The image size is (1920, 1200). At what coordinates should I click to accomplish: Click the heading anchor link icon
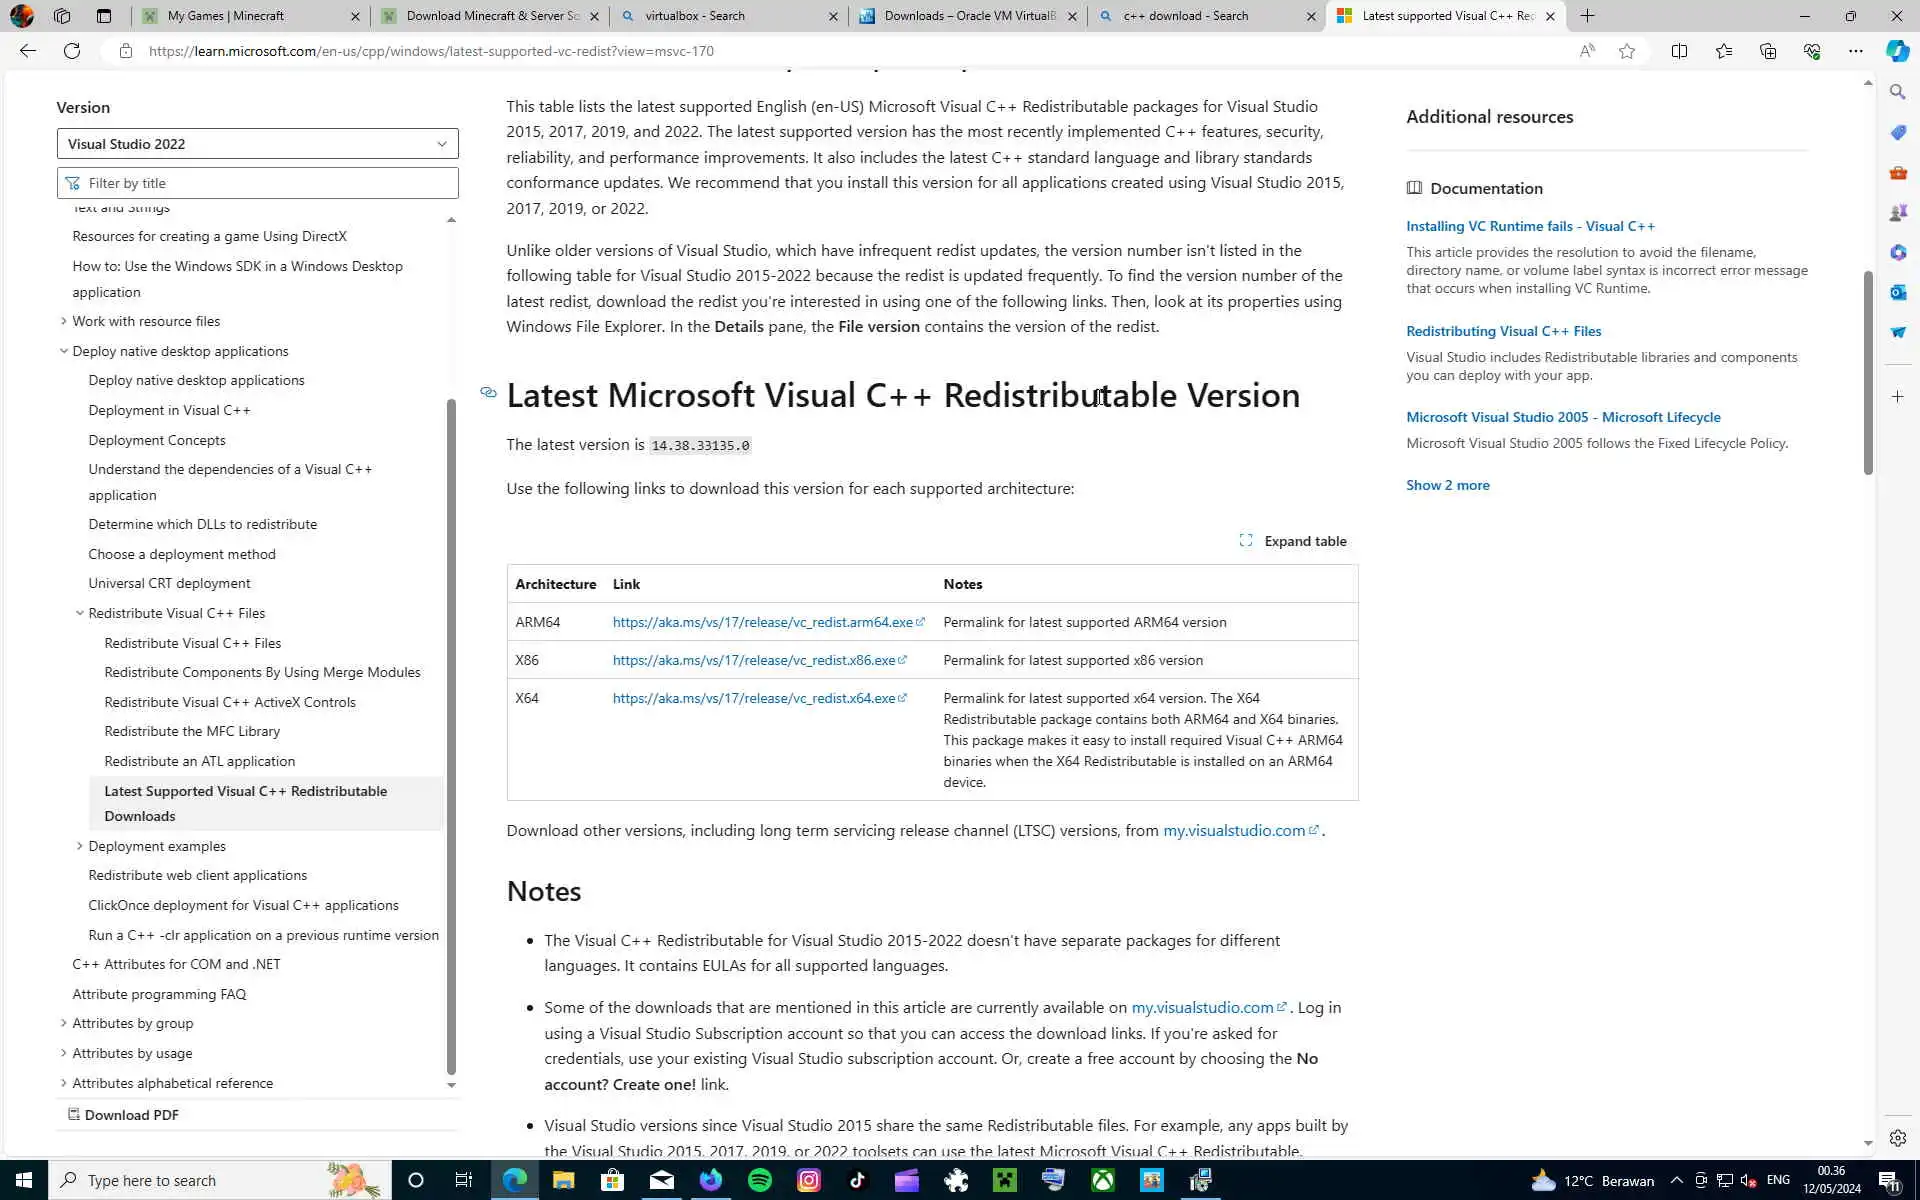pyautogui.click(x=488, y=393)
